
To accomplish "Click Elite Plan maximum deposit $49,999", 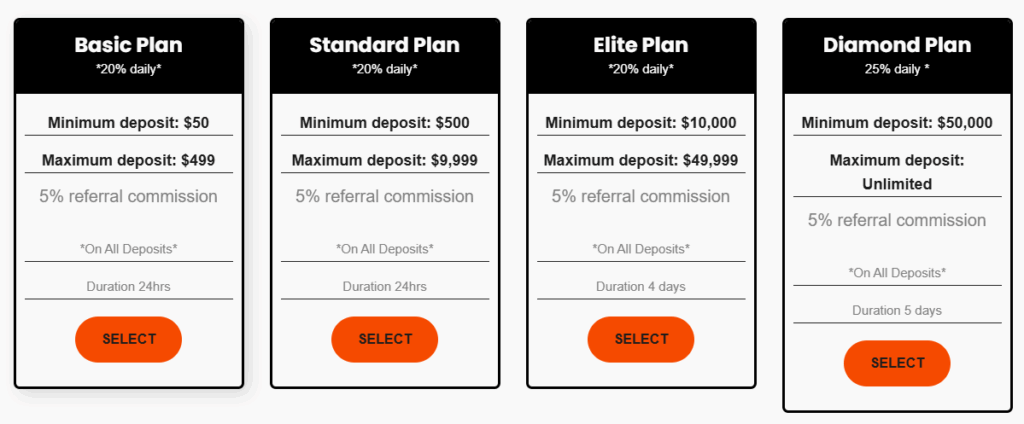I will tap(641, 160).
